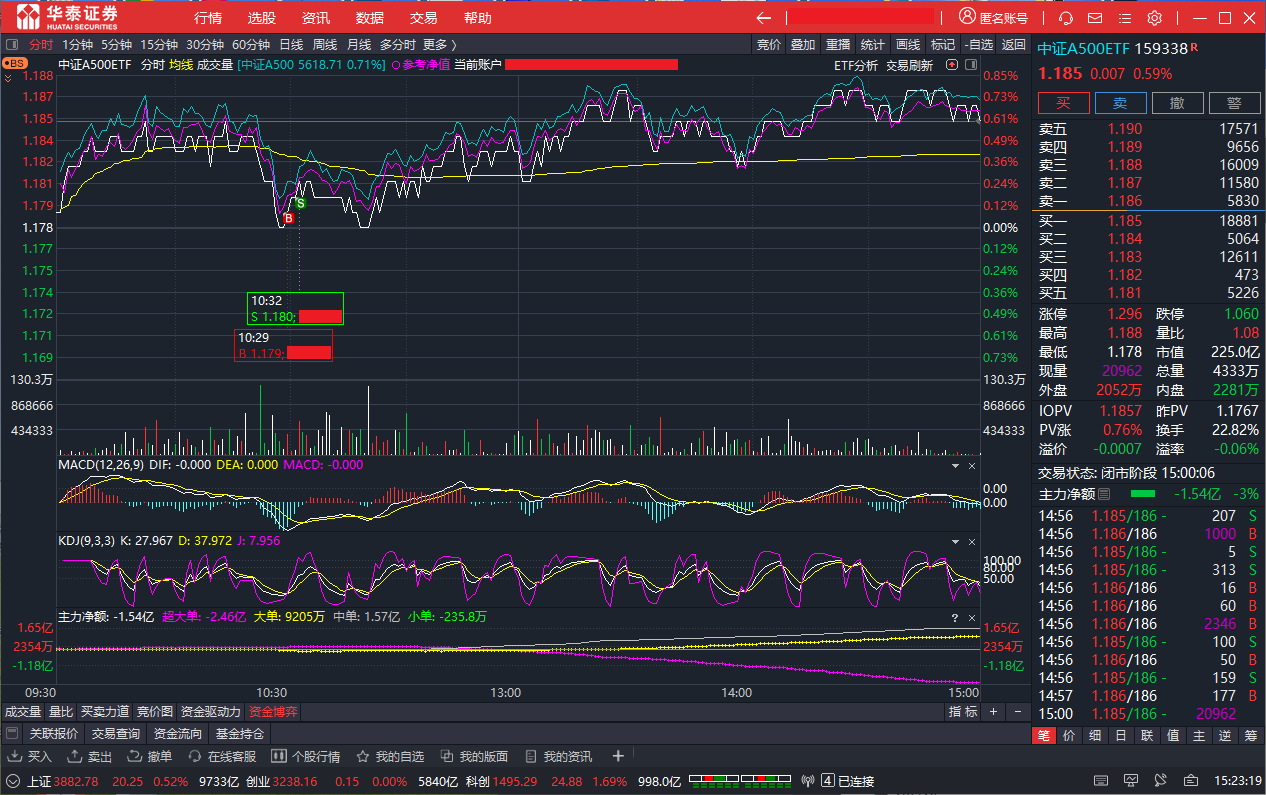Open the settings gear icon
This screenshot has height=795, width=1266.
coord(1154,18)
